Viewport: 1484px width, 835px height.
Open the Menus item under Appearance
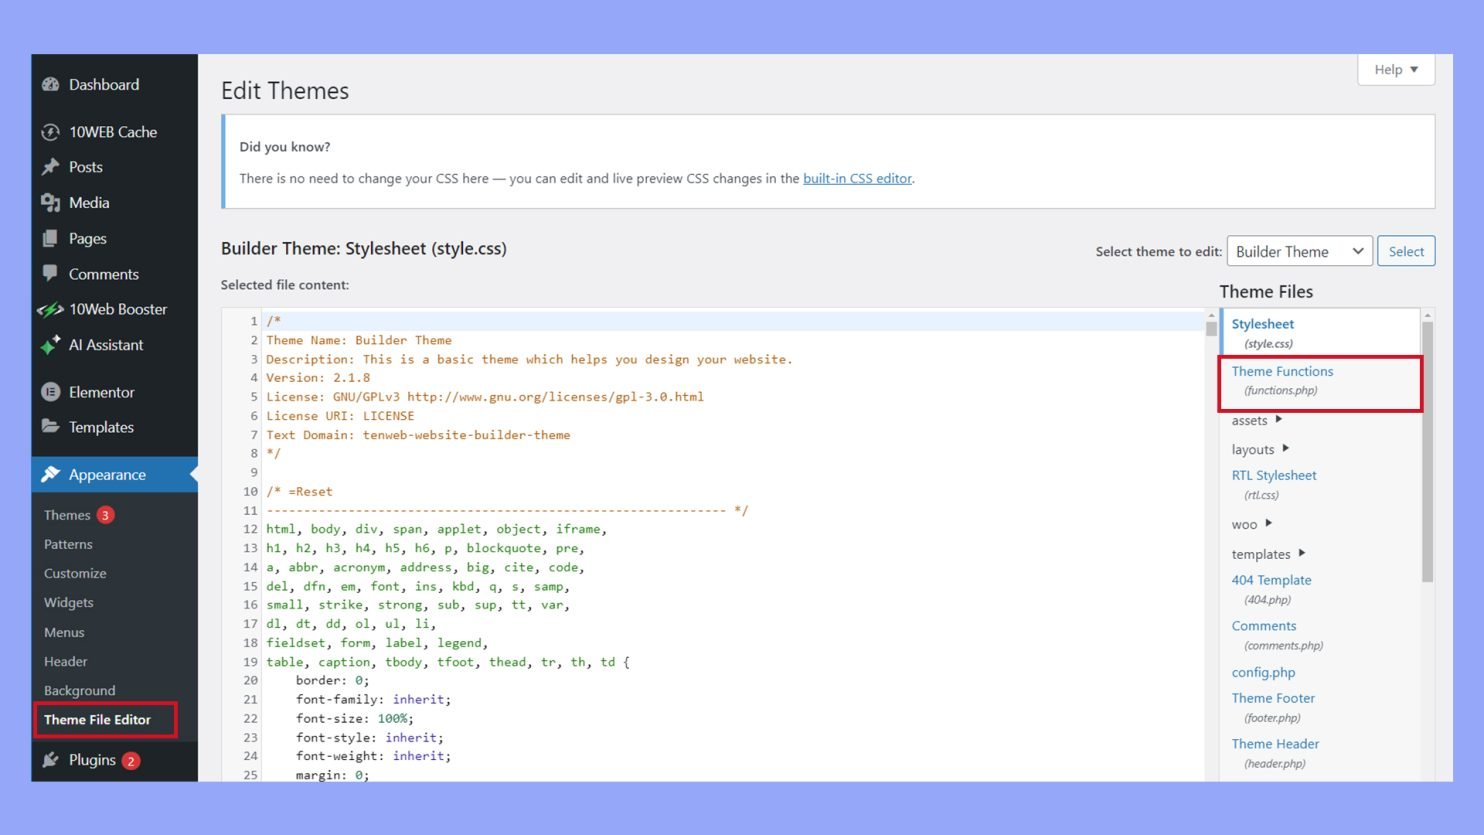(x=63, y=632)
